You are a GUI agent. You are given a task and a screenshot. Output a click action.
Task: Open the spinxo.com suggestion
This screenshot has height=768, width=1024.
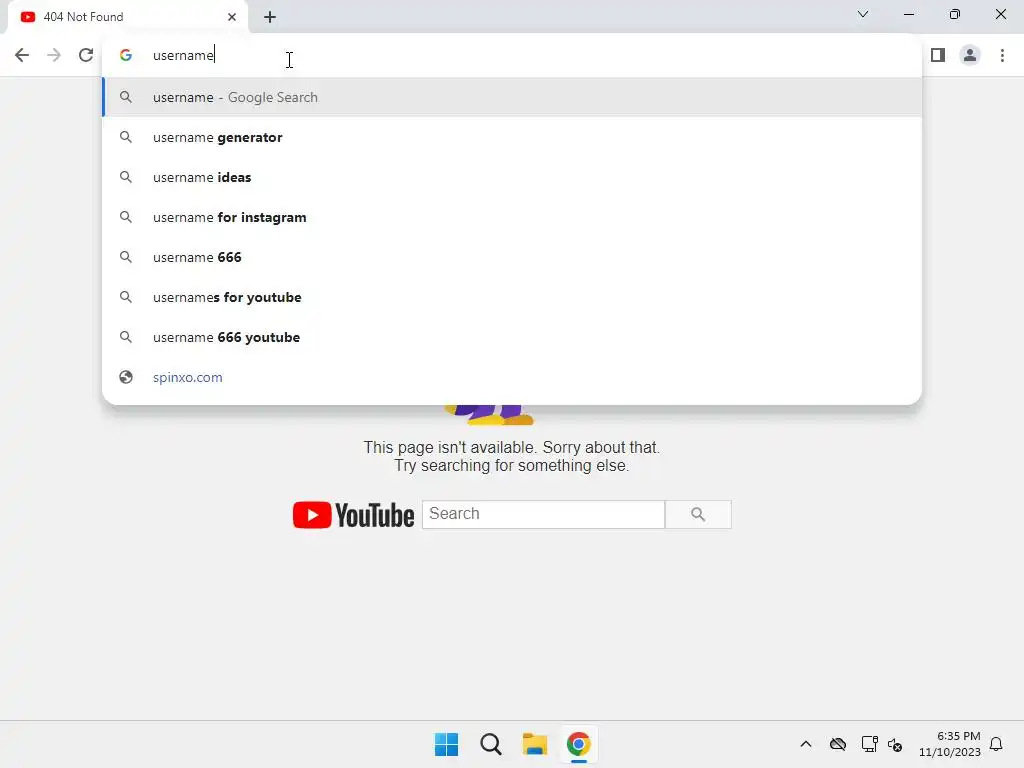512,377
